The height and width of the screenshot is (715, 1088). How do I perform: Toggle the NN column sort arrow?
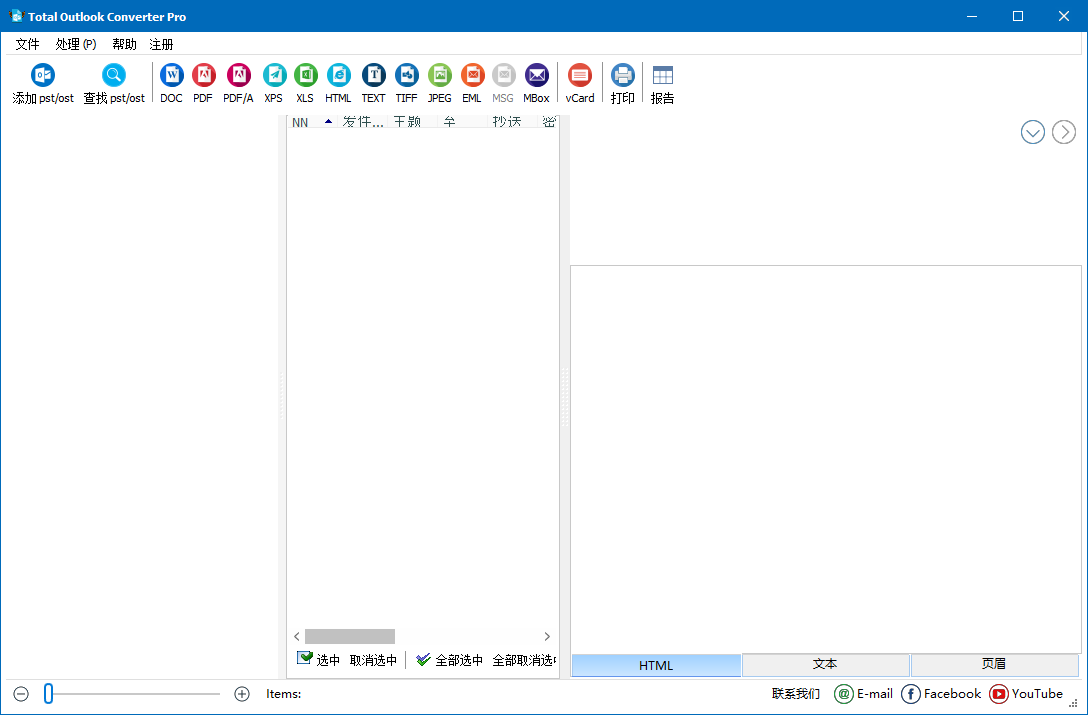(x=329, y=121)
